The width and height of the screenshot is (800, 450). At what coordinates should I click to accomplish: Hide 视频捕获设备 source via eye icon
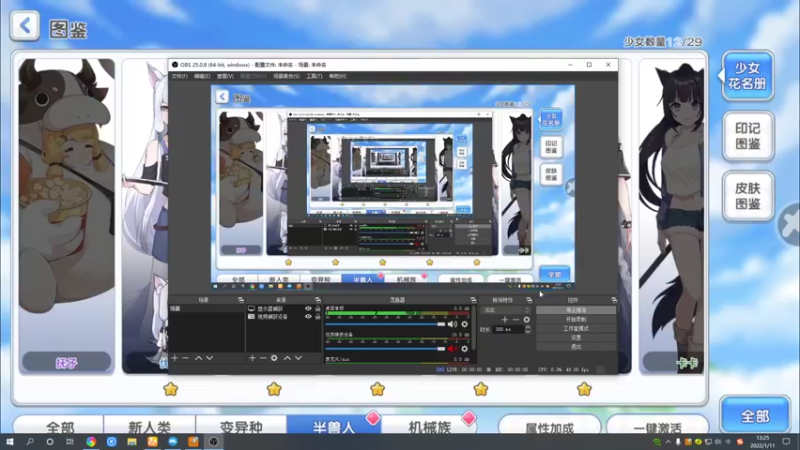pyautogui.click(x=308, y=316)
